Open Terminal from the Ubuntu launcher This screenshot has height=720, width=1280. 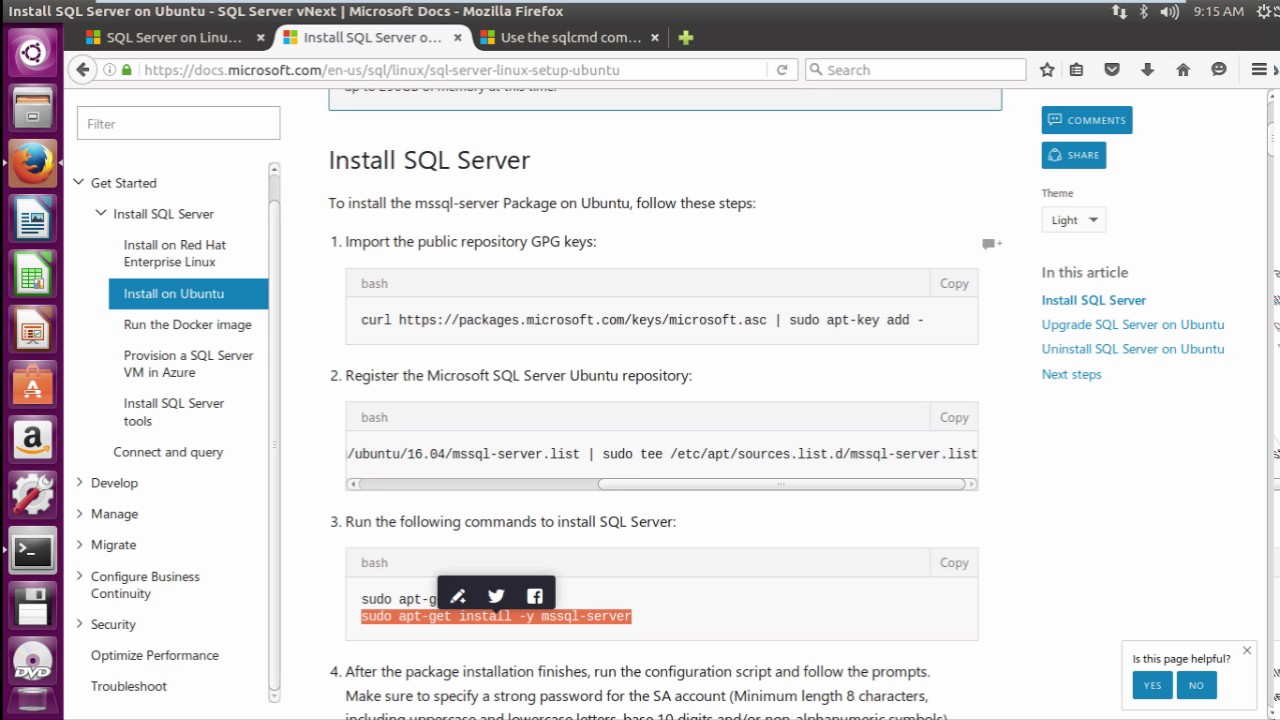32,550
